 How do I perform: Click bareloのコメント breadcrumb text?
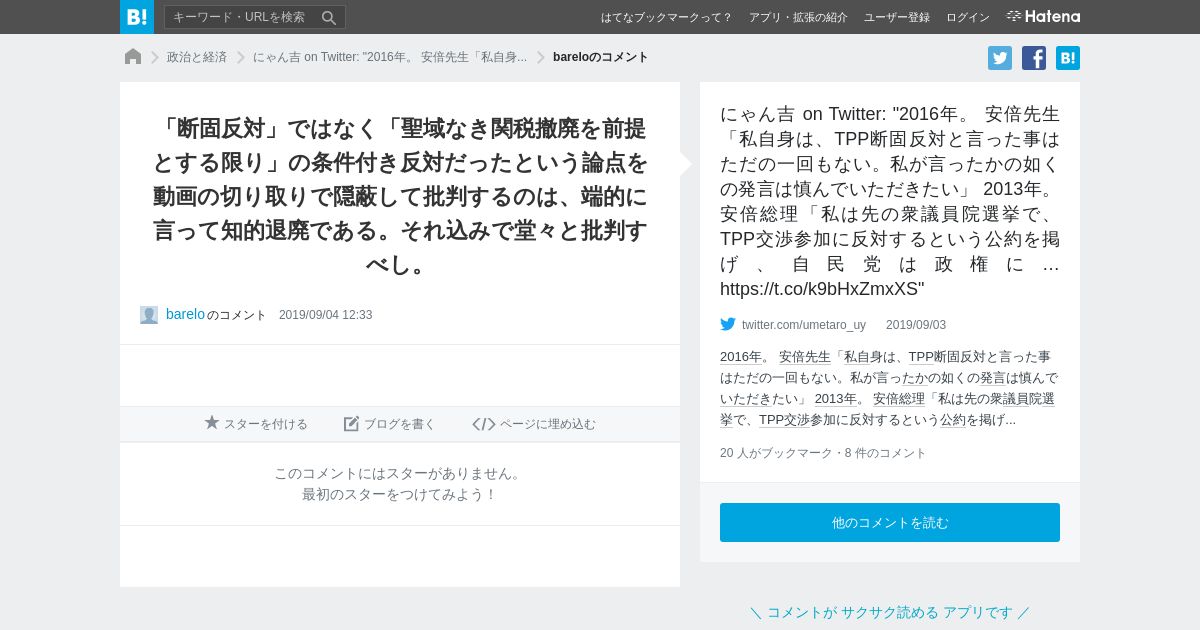pos(601,57)
